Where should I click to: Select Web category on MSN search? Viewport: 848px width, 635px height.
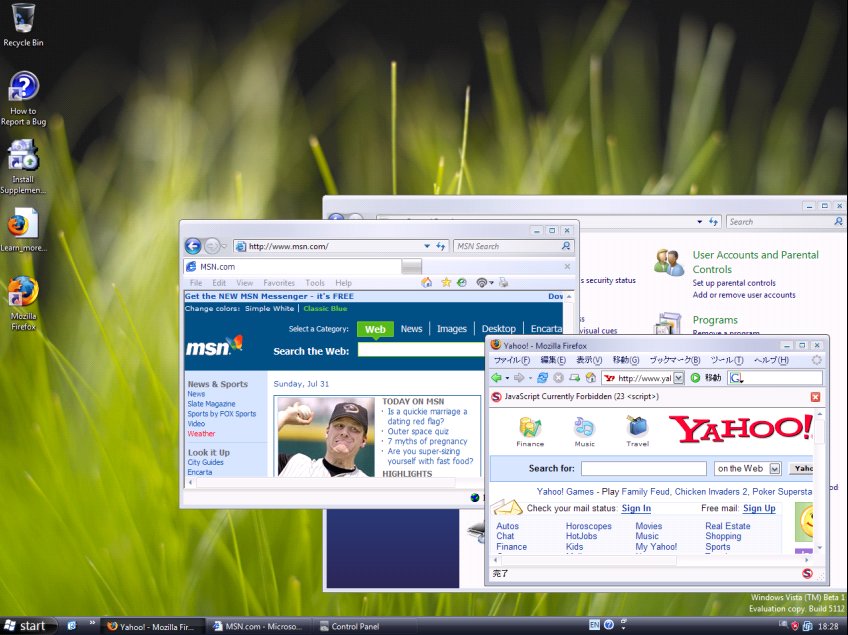tap(375, 329)
